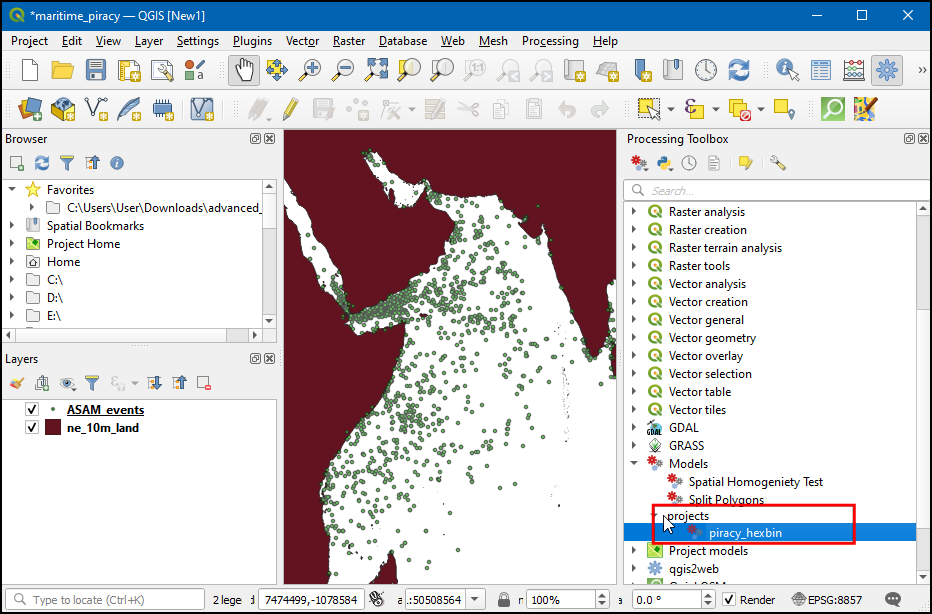Toggle visibility of ne_10m_land layer

click(x=32, y=427)
